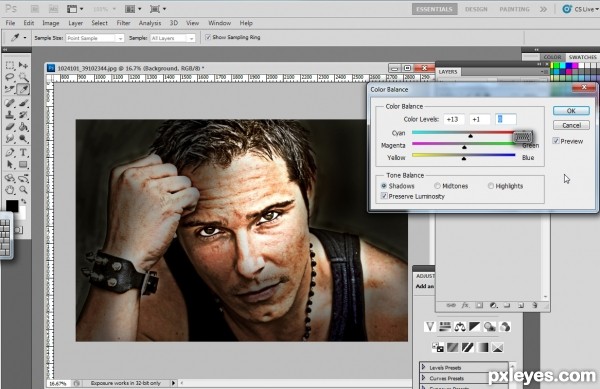Select the Eraser tool
600x389 pixels.
[x=10, y=127]
